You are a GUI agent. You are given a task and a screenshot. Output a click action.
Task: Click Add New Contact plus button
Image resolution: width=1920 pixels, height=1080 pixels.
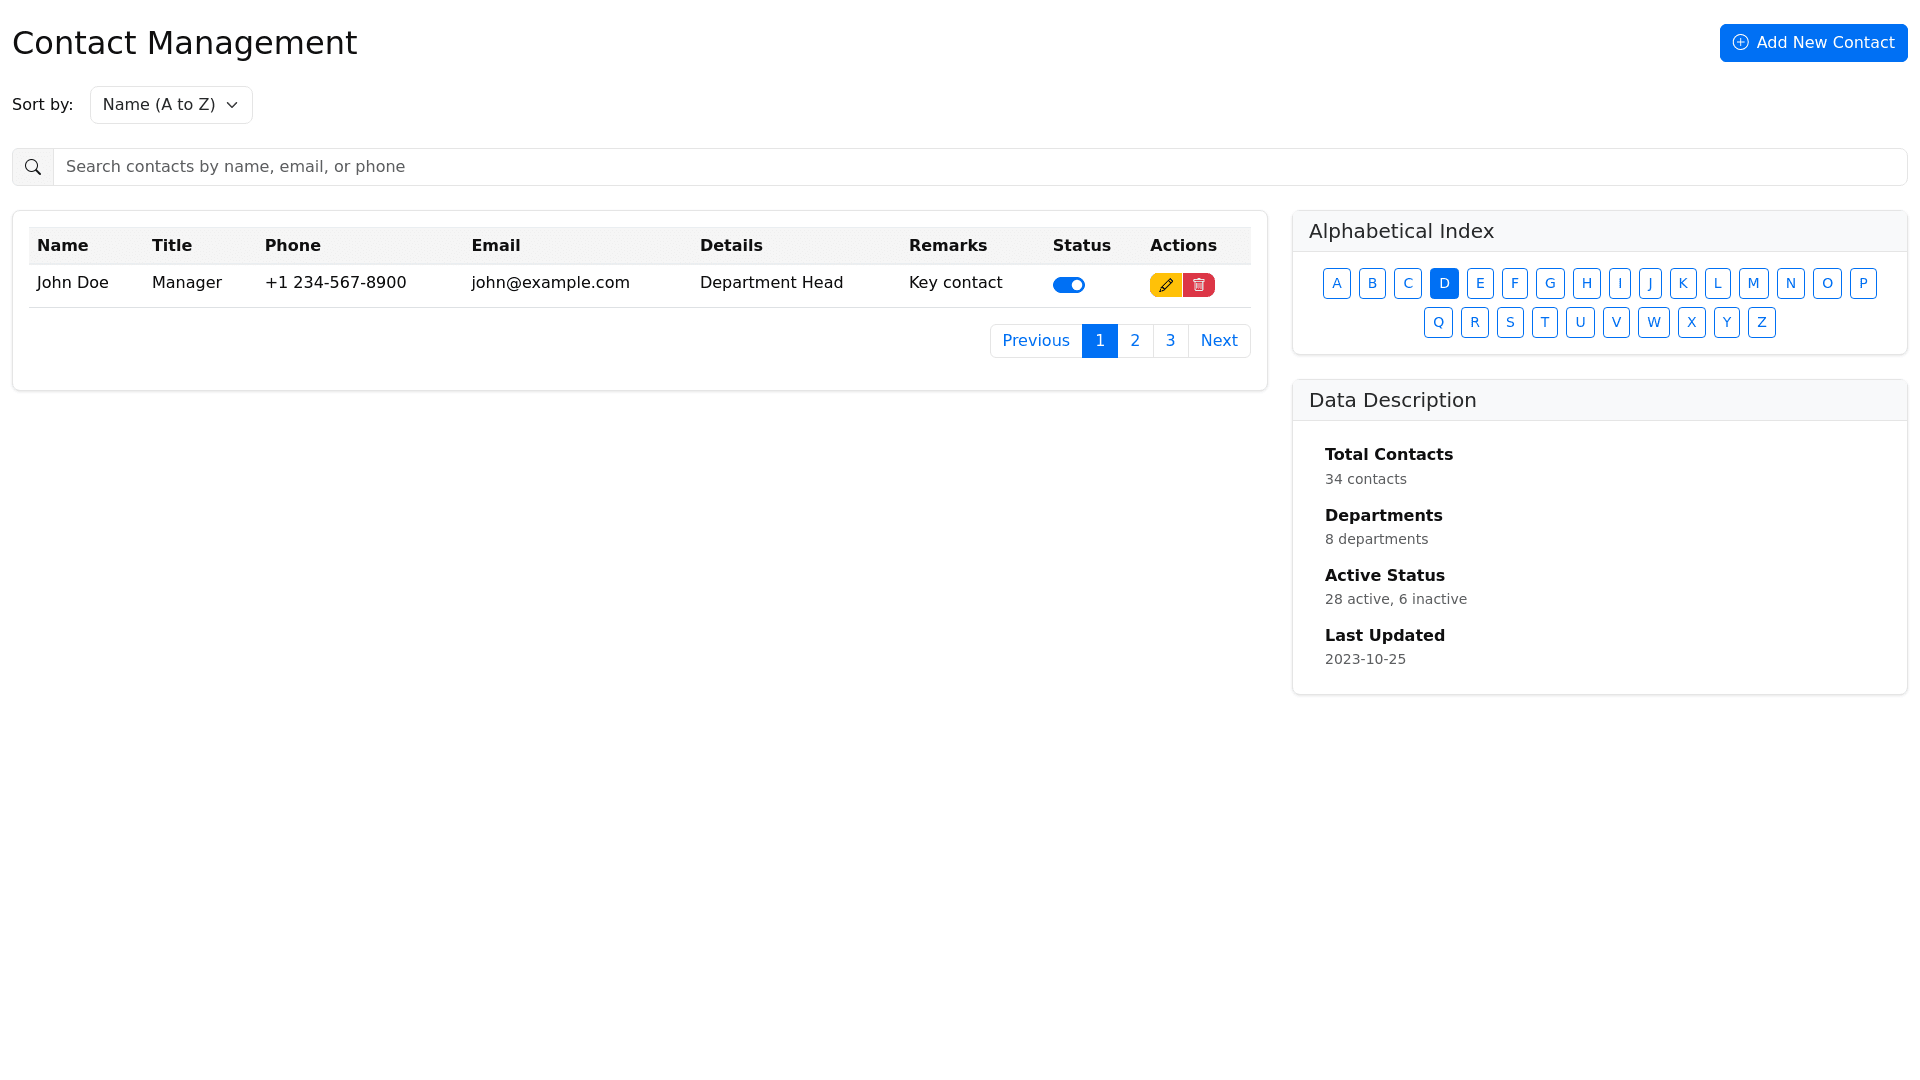(x=1813, y=43)
